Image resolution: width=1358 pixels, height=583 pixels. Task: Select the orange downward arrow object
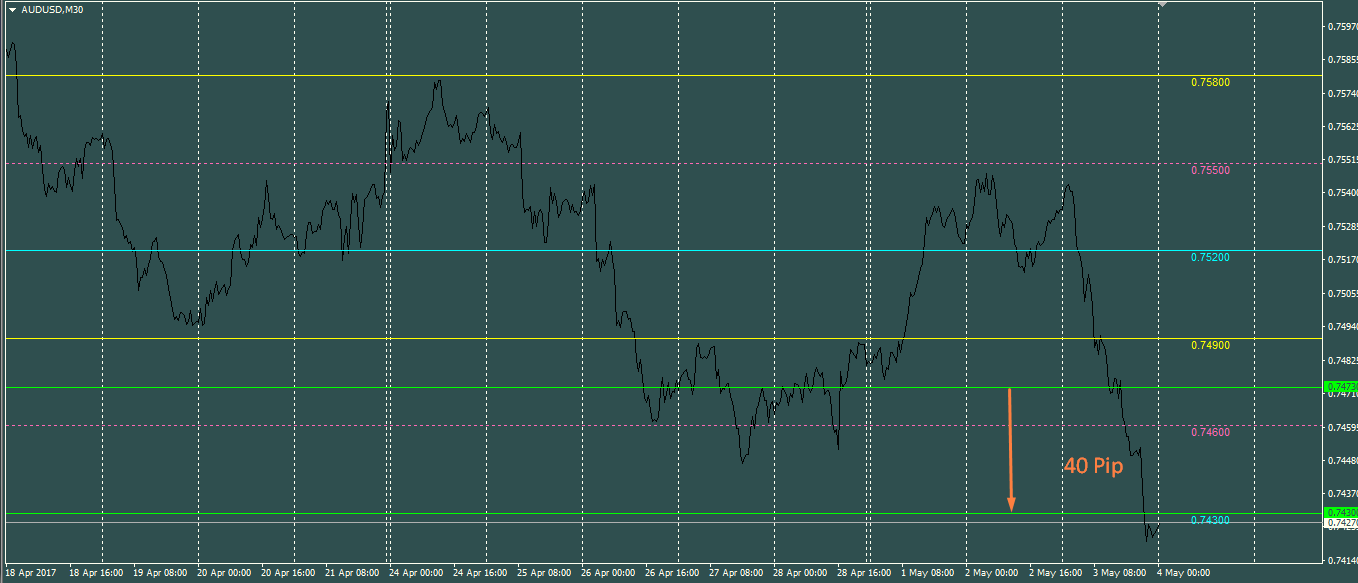1010,450
